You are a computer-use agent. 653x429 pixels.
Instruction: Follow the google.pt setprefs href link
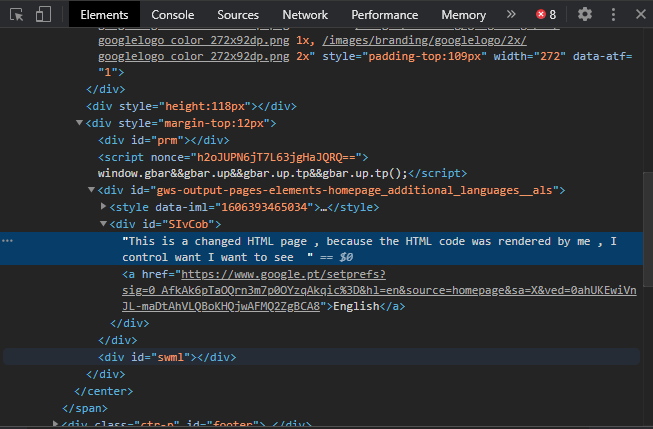click(x=379, y=290)
